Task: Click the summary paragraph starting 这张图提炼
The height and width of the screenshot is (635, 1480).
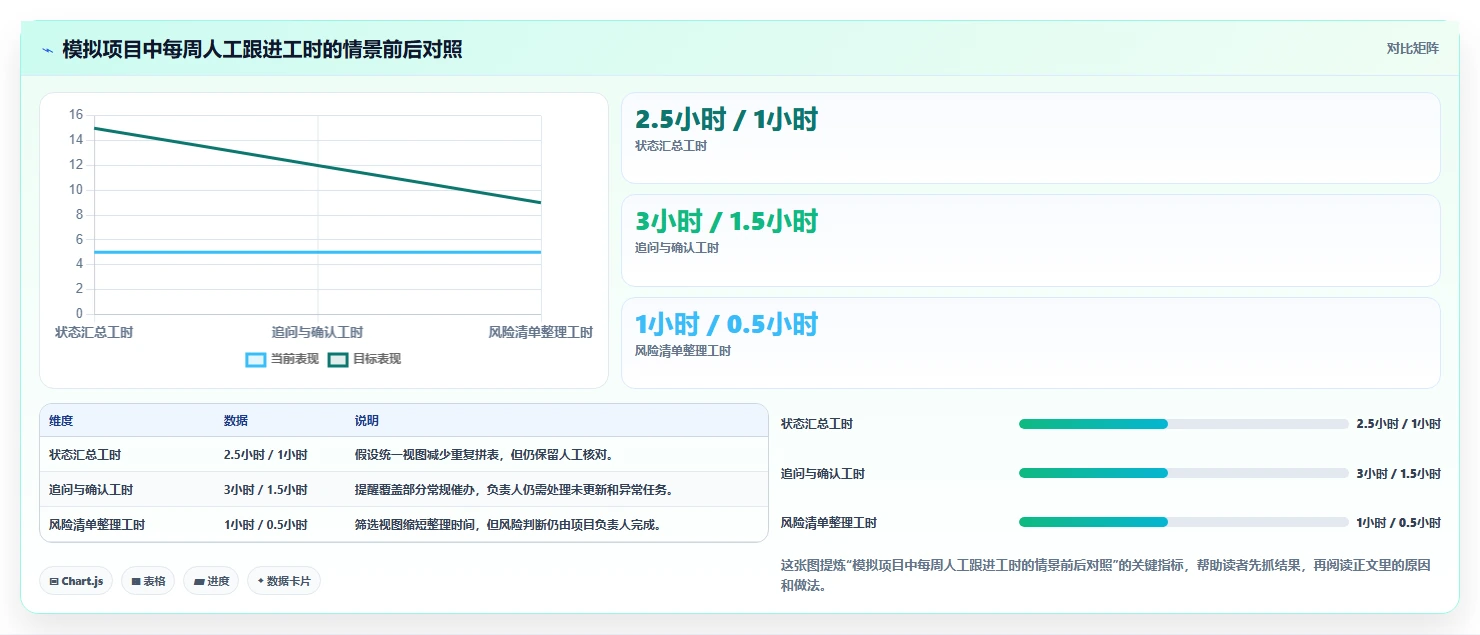Action: (x=1106, y=575)
